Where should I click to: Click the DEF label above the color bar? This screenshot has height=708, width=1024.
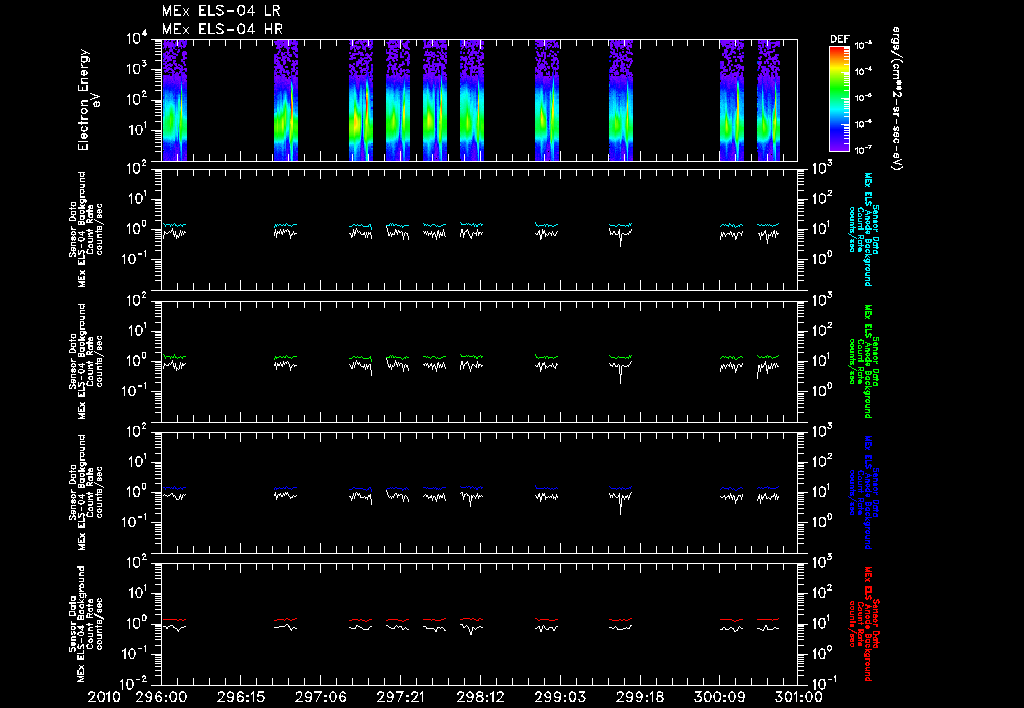pyautogui.click(x=839, y=39)
